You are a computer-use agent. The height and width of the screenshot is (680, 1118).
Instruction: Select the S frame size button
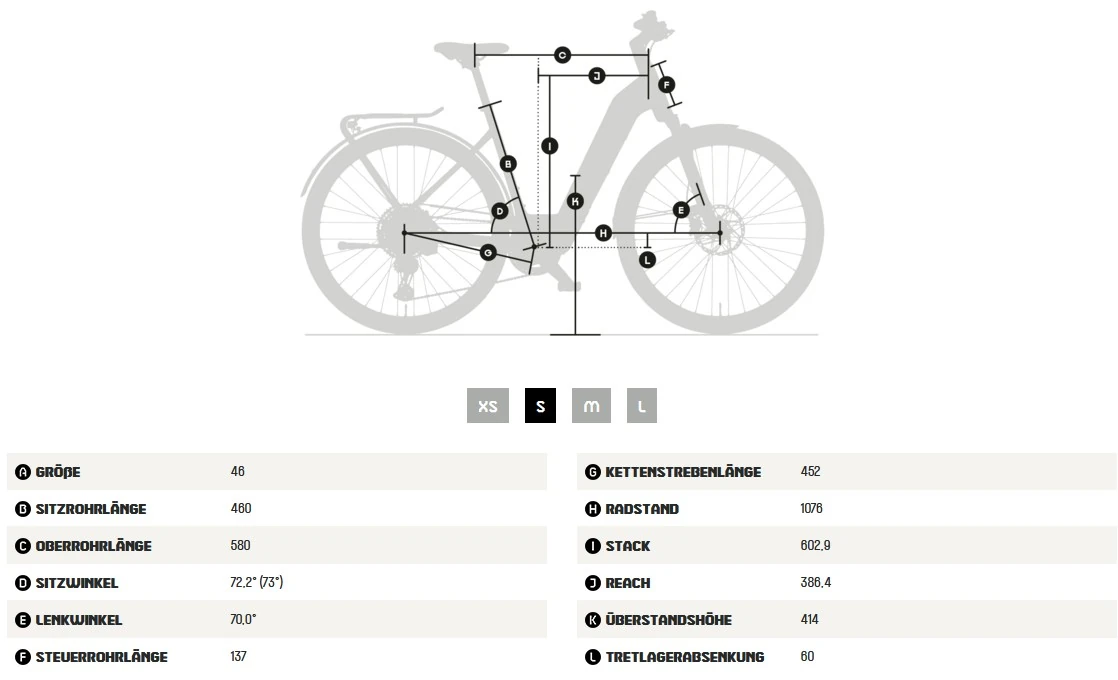540,406
